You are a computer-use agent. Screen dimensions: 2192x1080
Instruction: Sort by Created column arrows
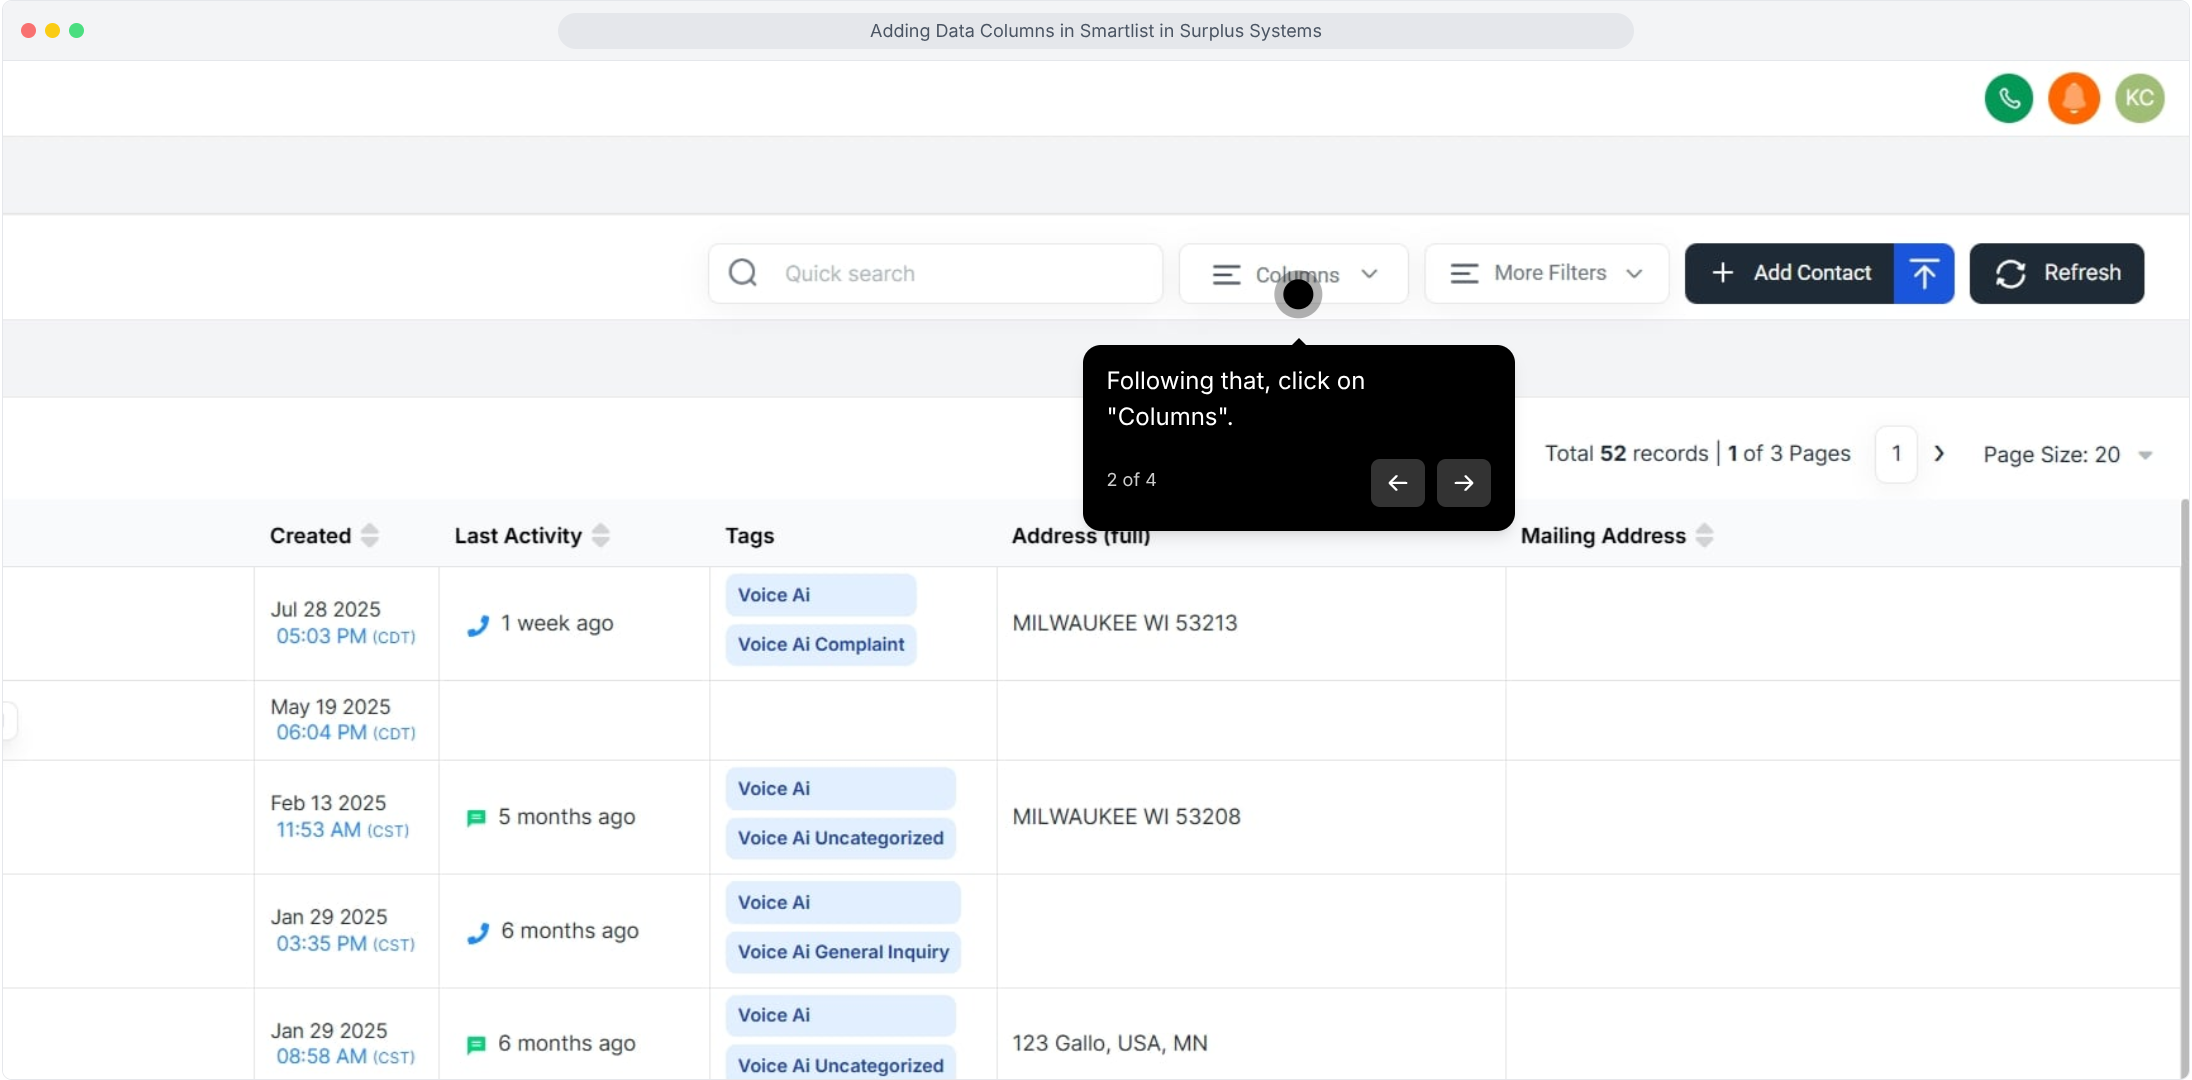click(370, 535)
